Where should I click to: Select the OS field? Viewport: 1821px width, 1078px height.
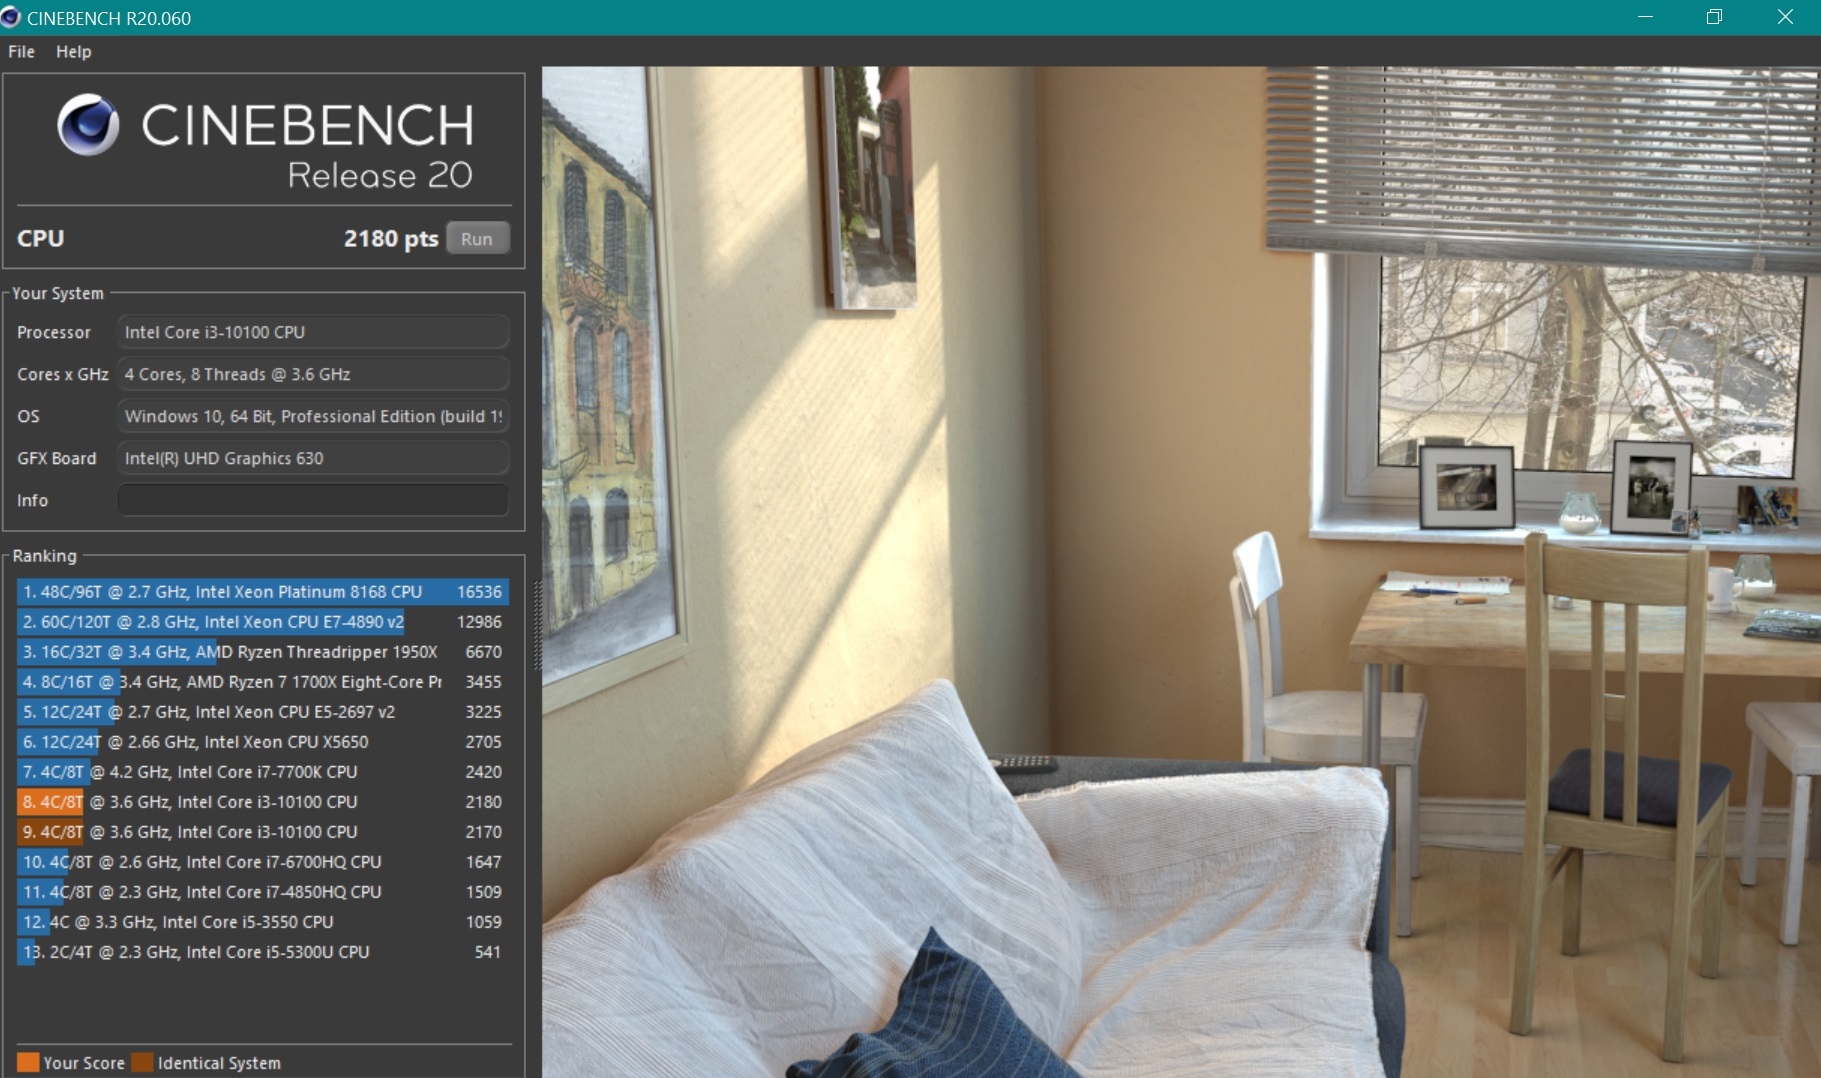coord(313,416)
